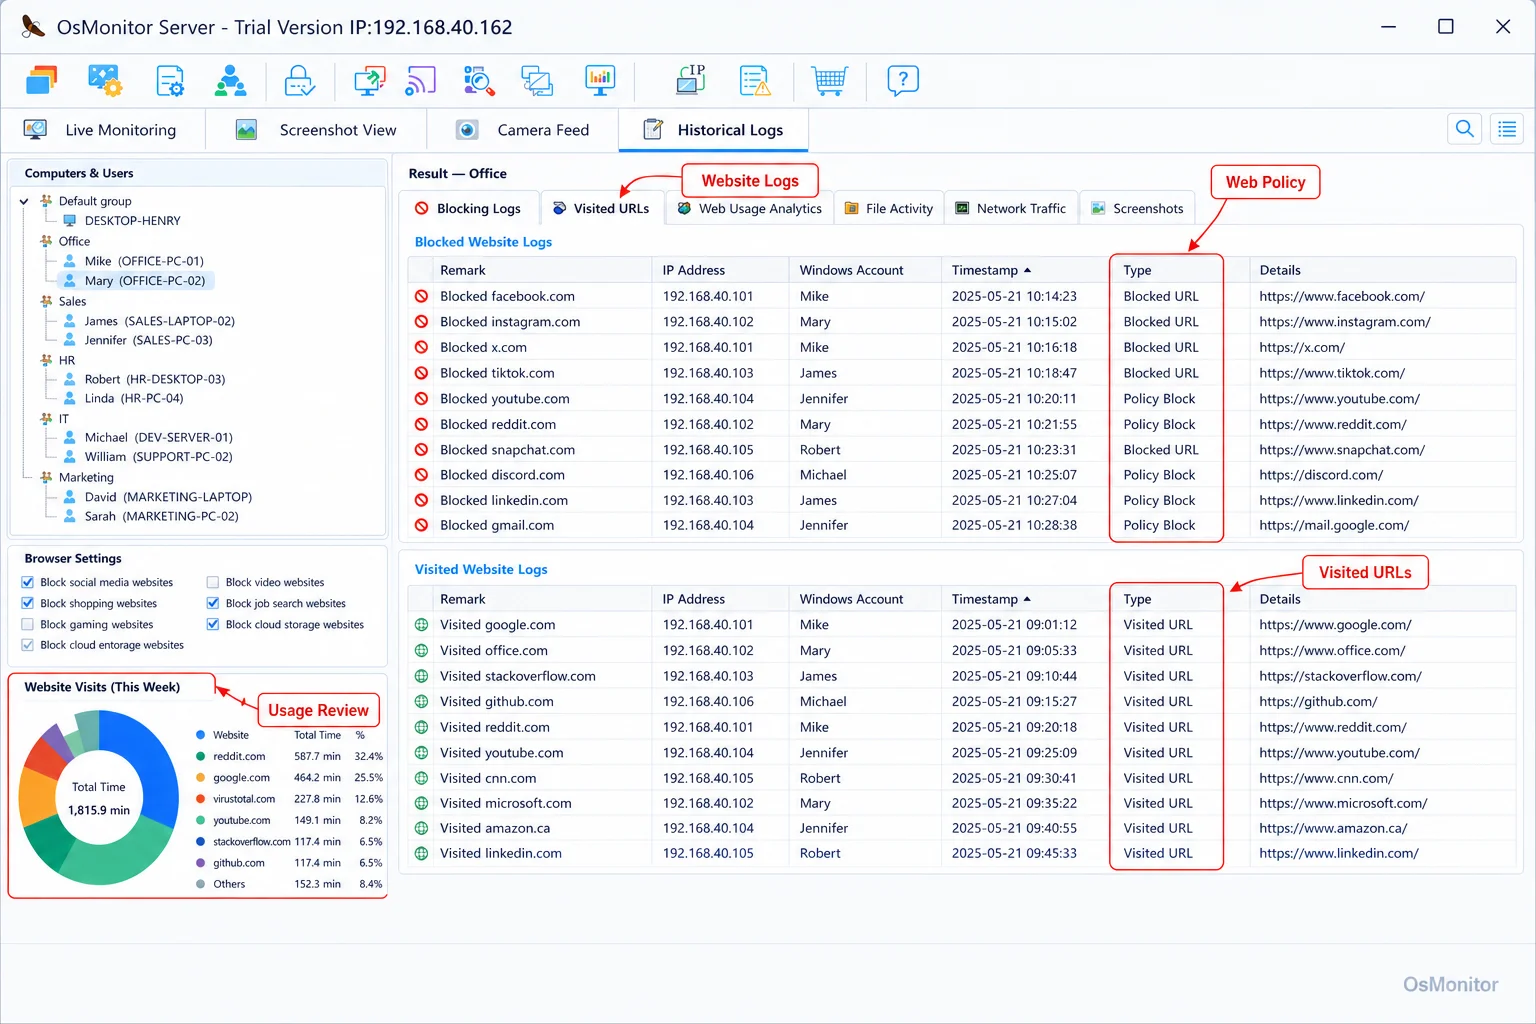Click the globe icon on Visited google.com row
Screen dimensions: 1536x1024
(422, 625)
